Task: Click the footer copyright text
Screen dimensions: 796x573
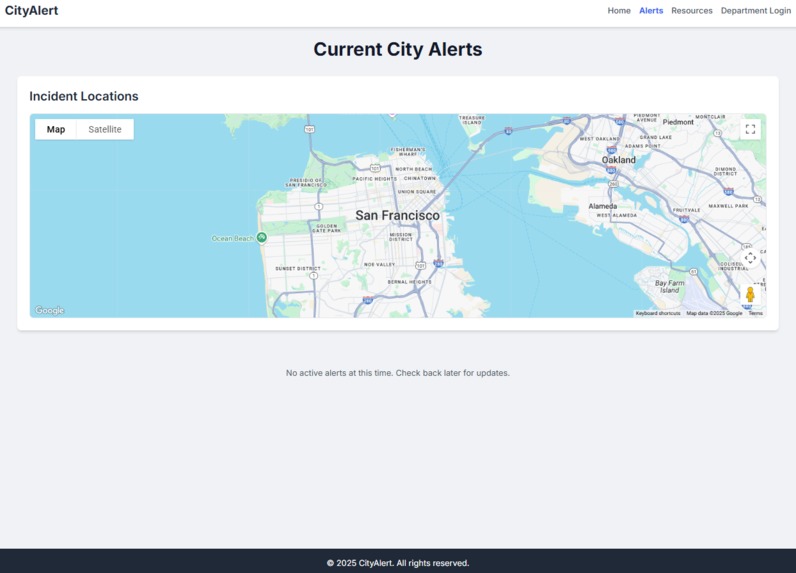Action: pos(397,563)
